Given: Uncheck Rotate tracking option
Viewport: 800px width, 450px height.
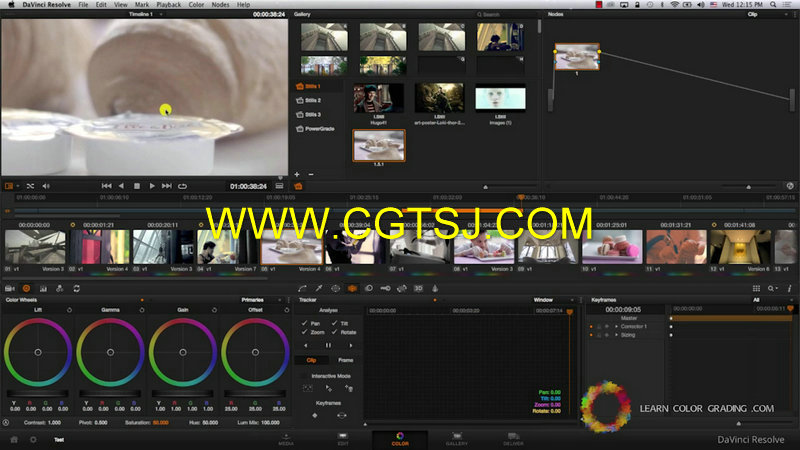Looking at the screenshot, I should click(335, 332).
